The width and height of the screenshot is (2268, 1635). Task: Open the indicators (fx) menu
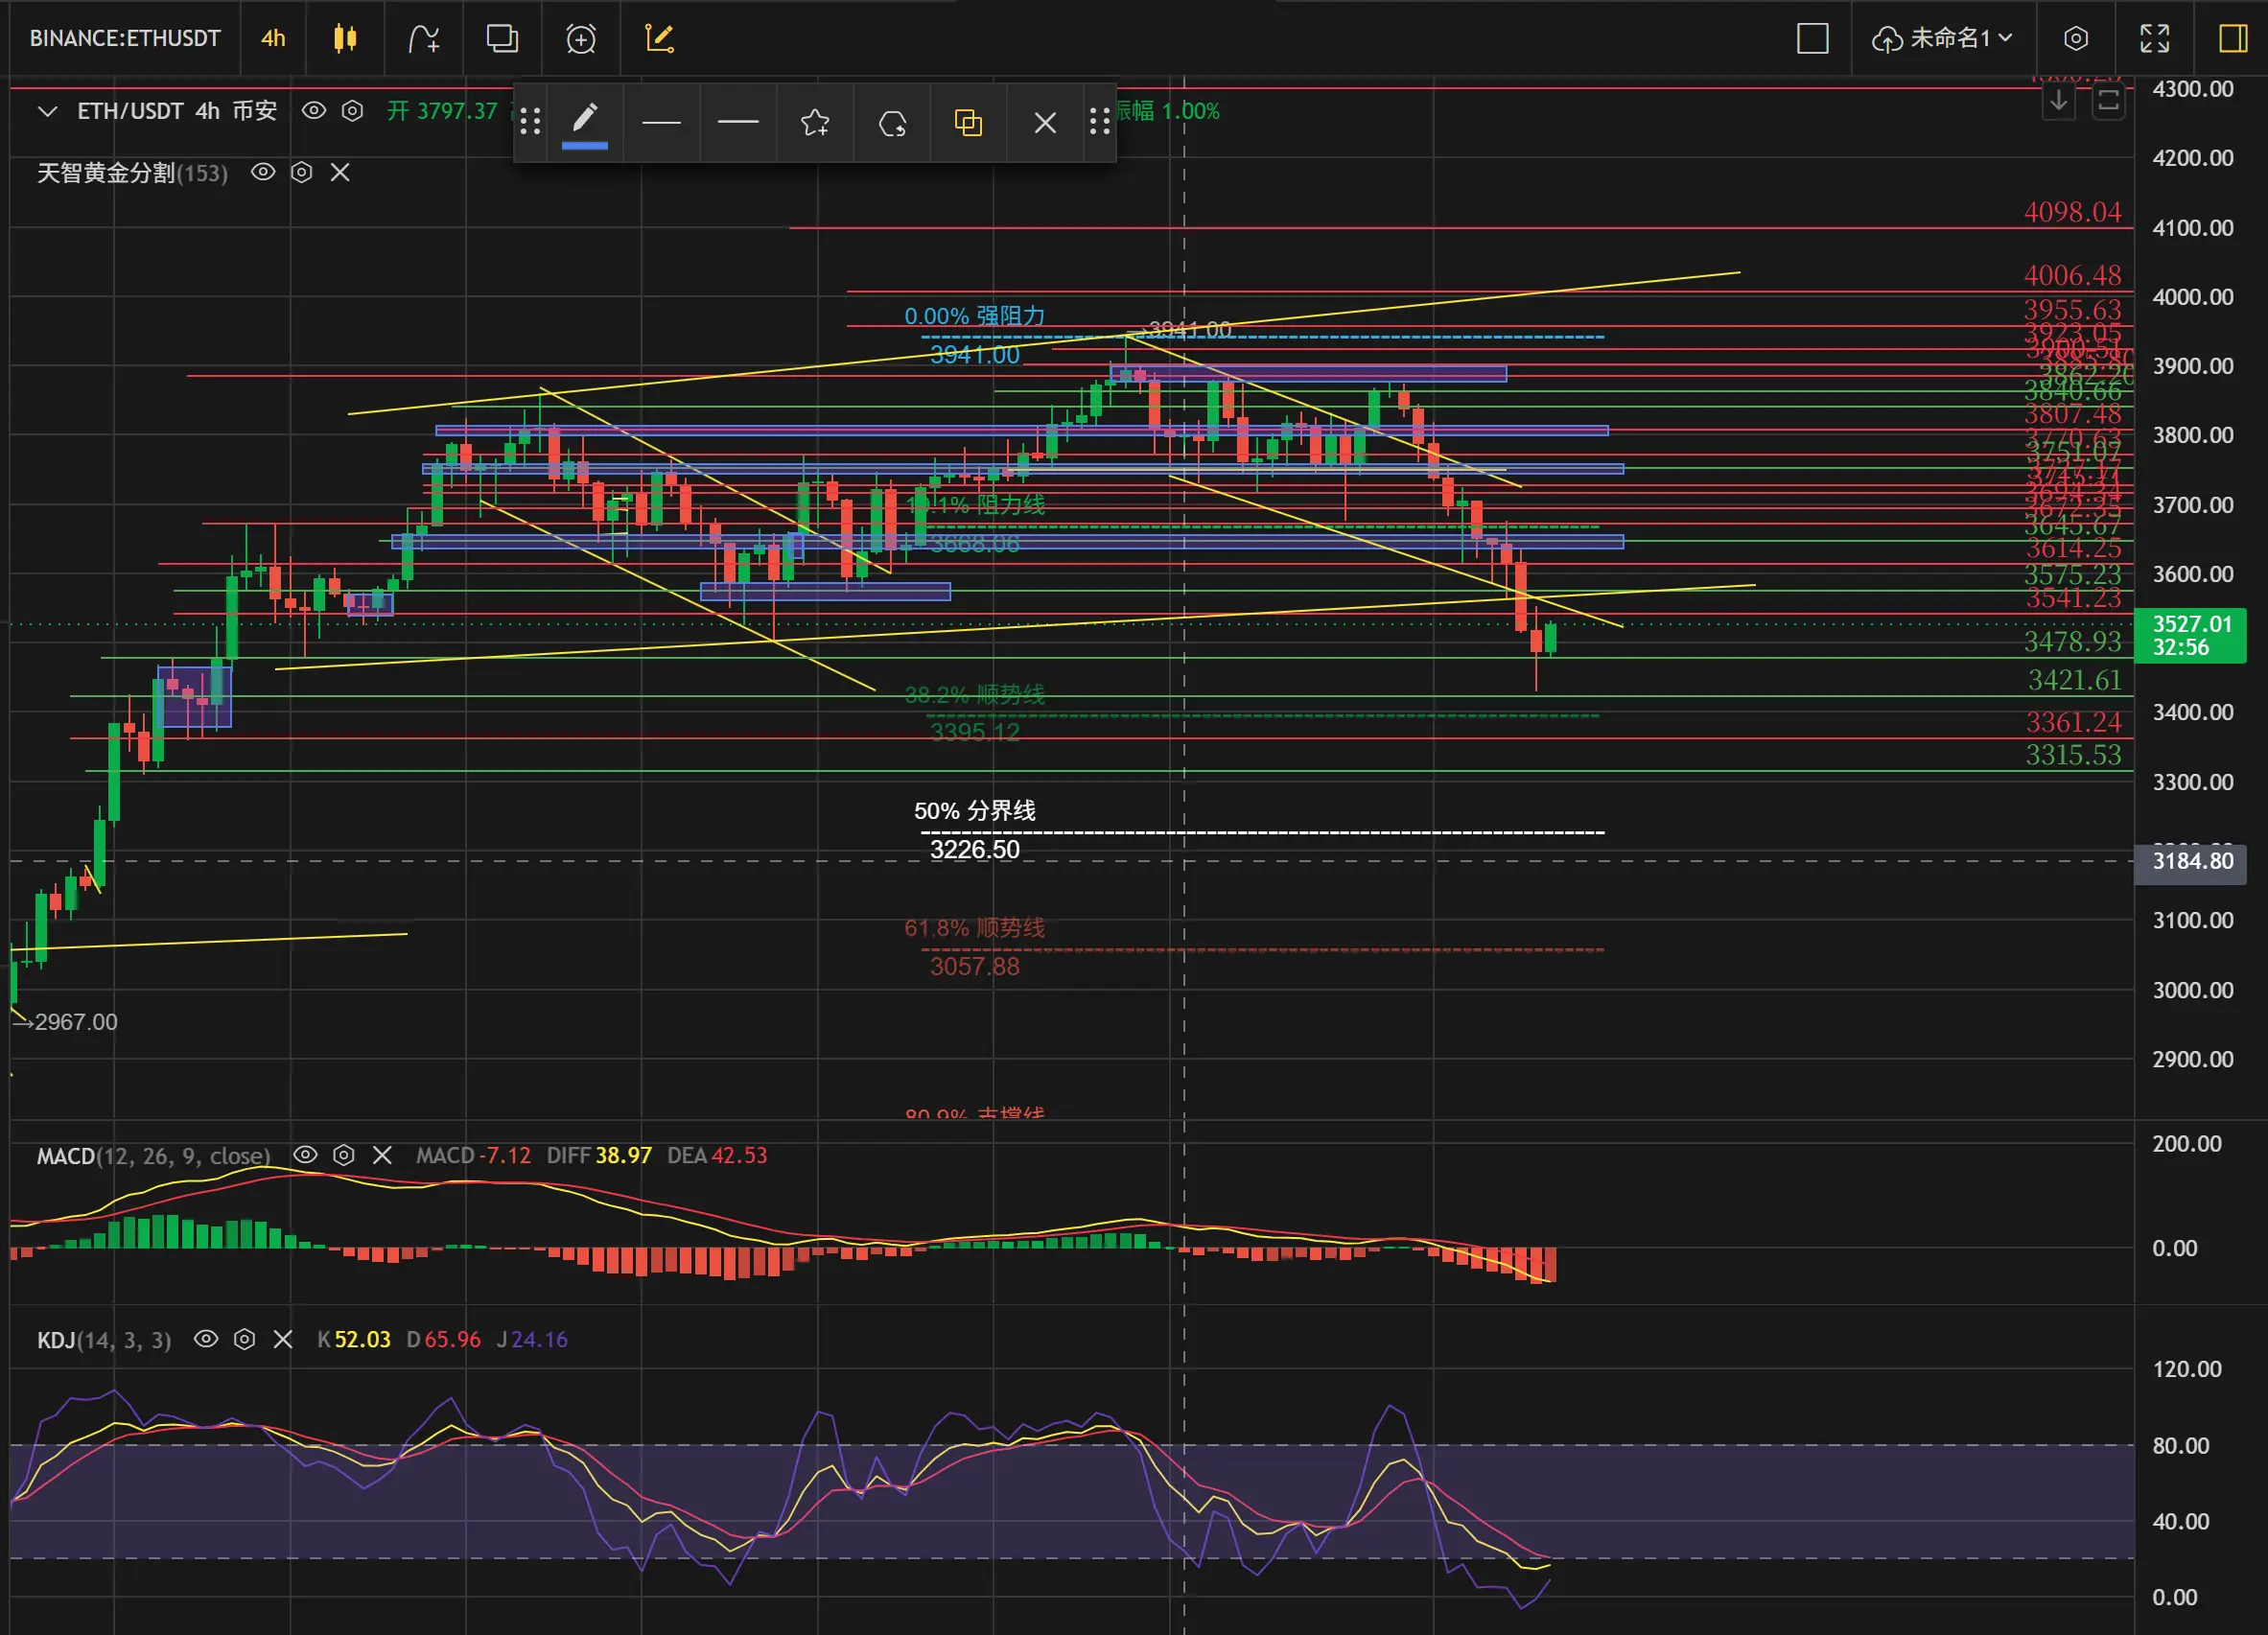[424, 38]
